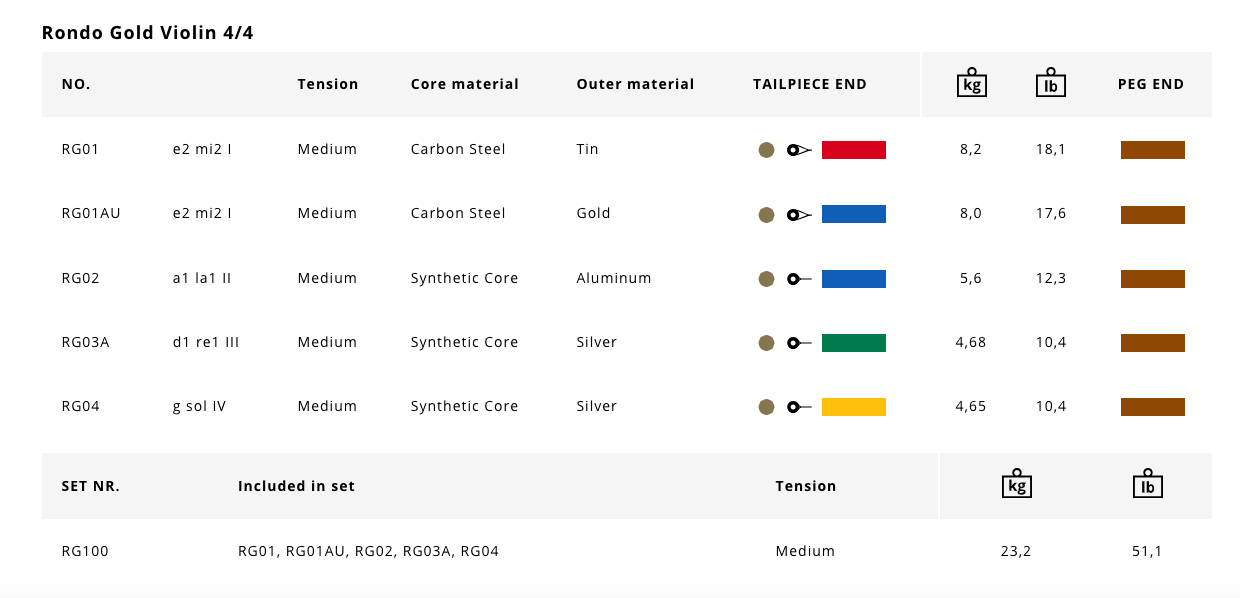
Task: Click the yellow tailpiece swatch for RG04
Action: click(854, 407)
